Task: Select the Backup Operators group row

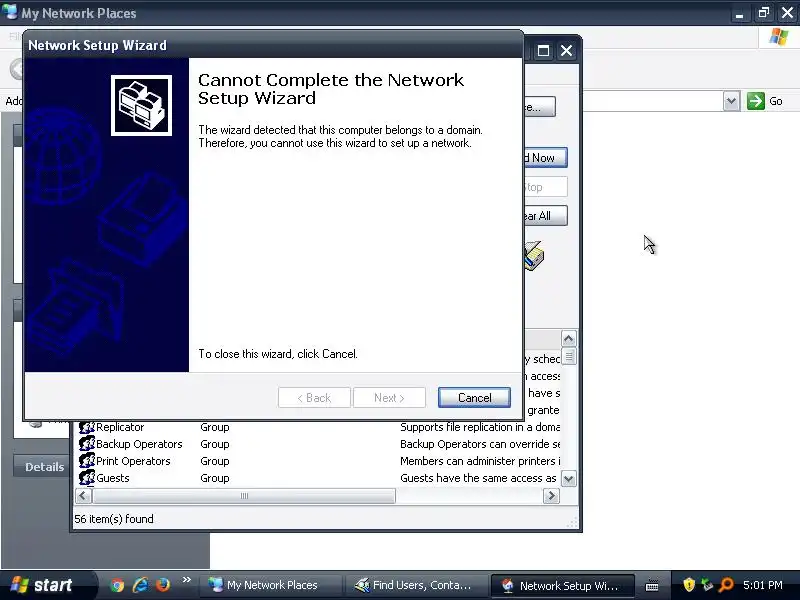Action: coord(319,444)
